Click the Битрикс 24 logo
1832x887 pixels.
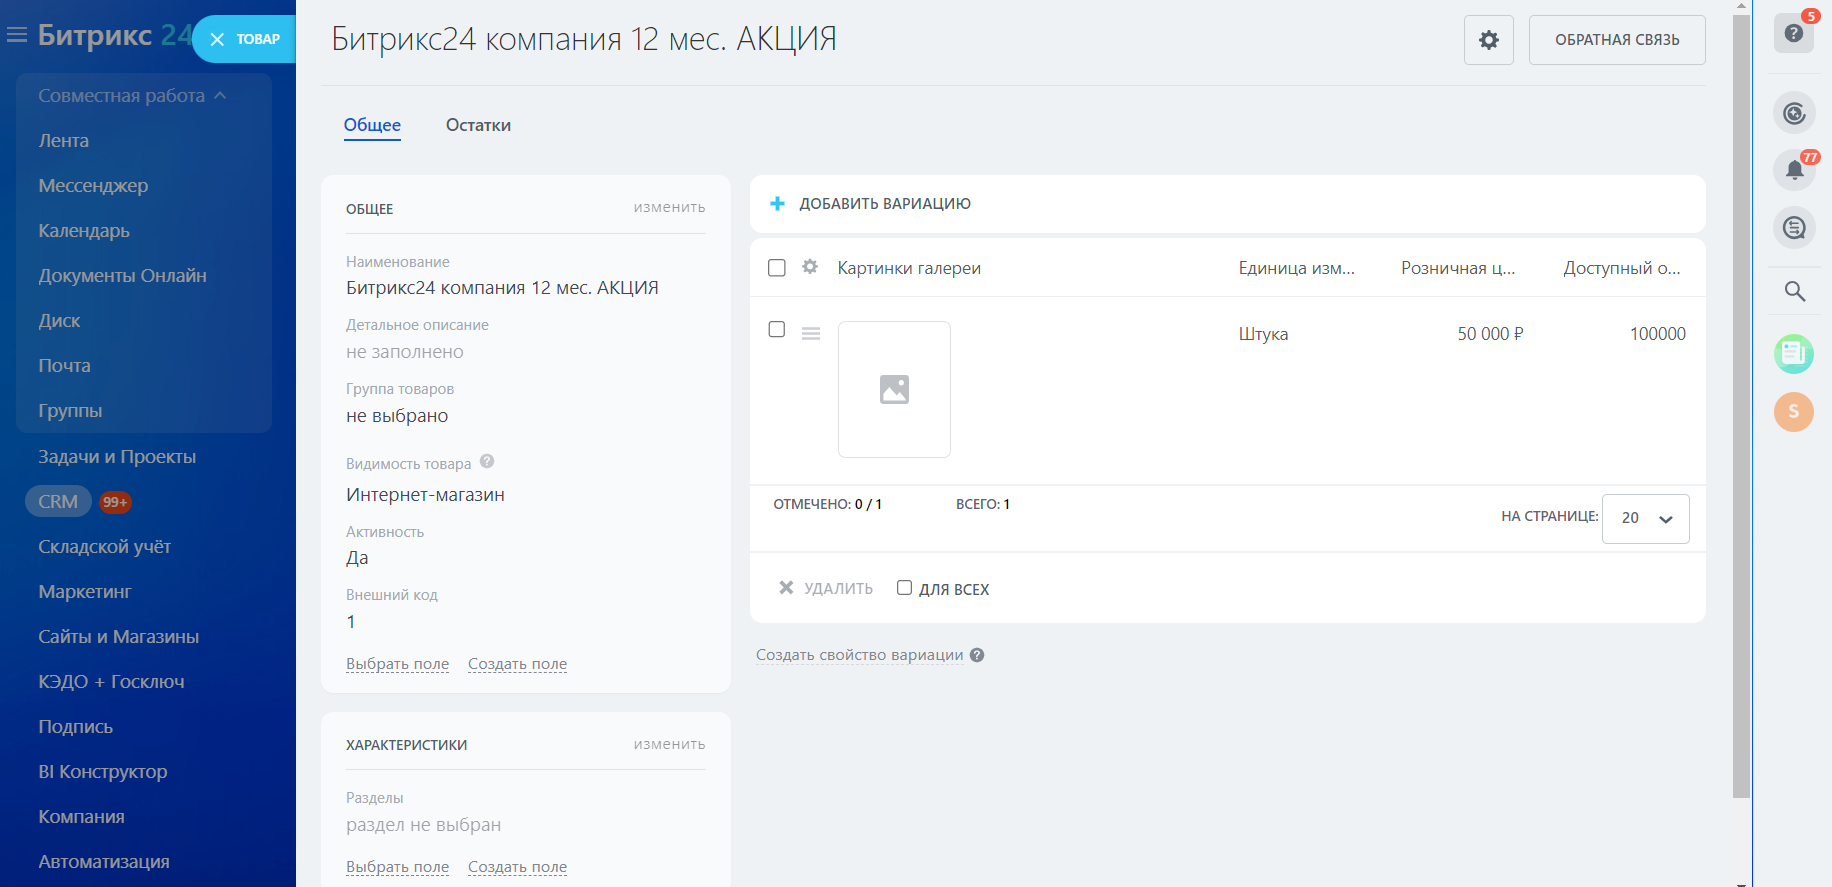pos(114,35)
